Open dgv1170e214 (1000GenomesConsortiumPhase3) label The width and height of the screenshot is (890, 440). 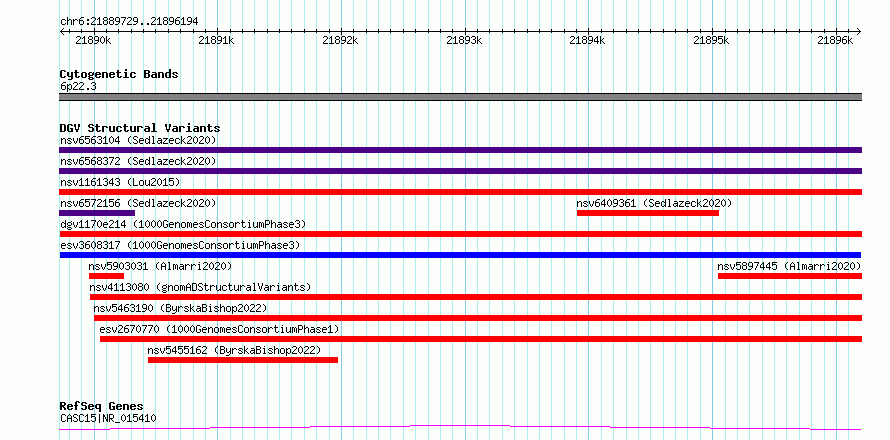pos(183,224)
